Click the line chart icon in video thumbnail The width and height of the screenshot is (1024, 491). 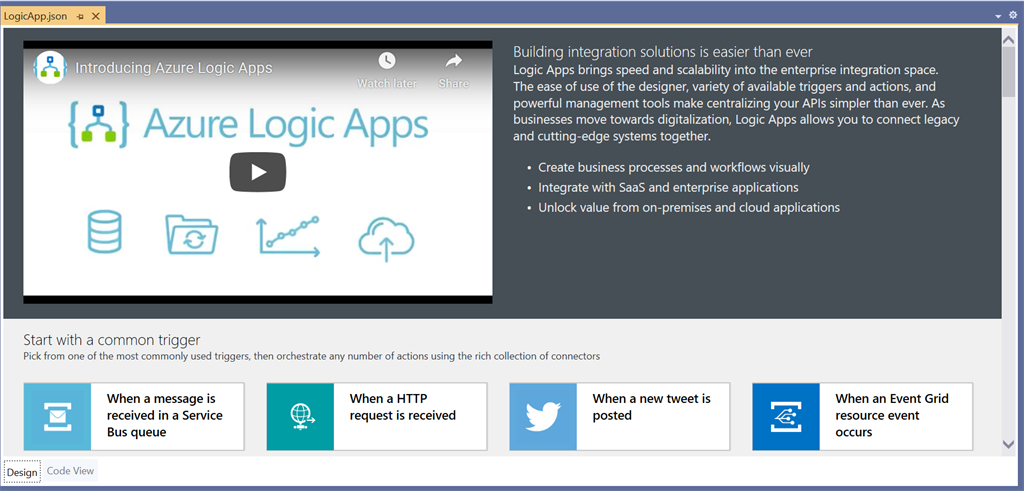point(288,236)
